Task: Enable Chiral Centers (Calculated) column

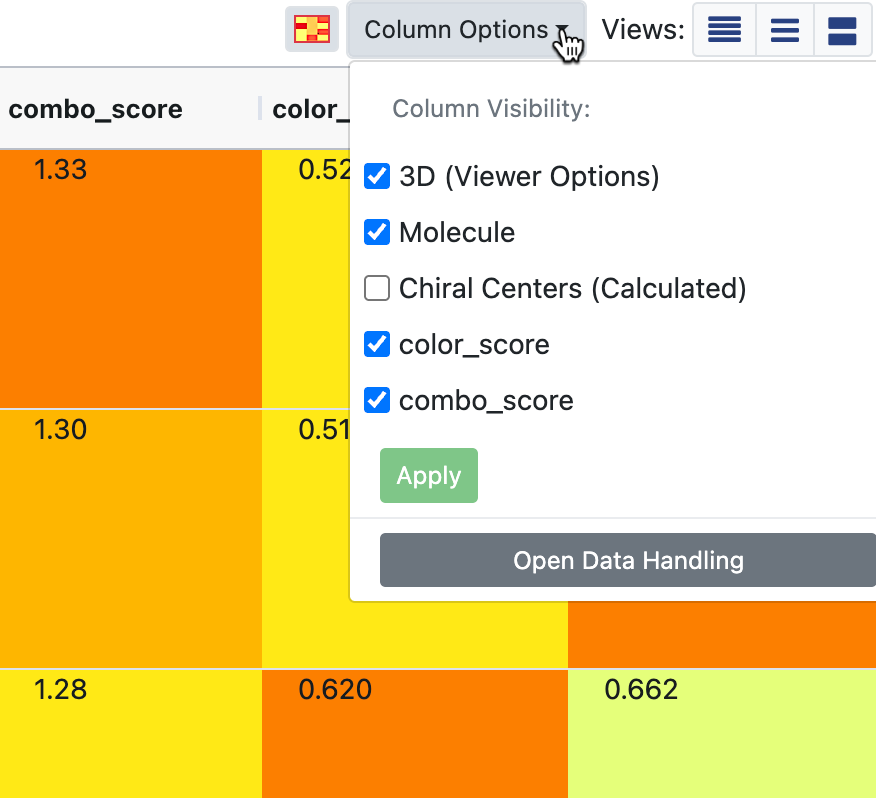Action: coord(377,289)
